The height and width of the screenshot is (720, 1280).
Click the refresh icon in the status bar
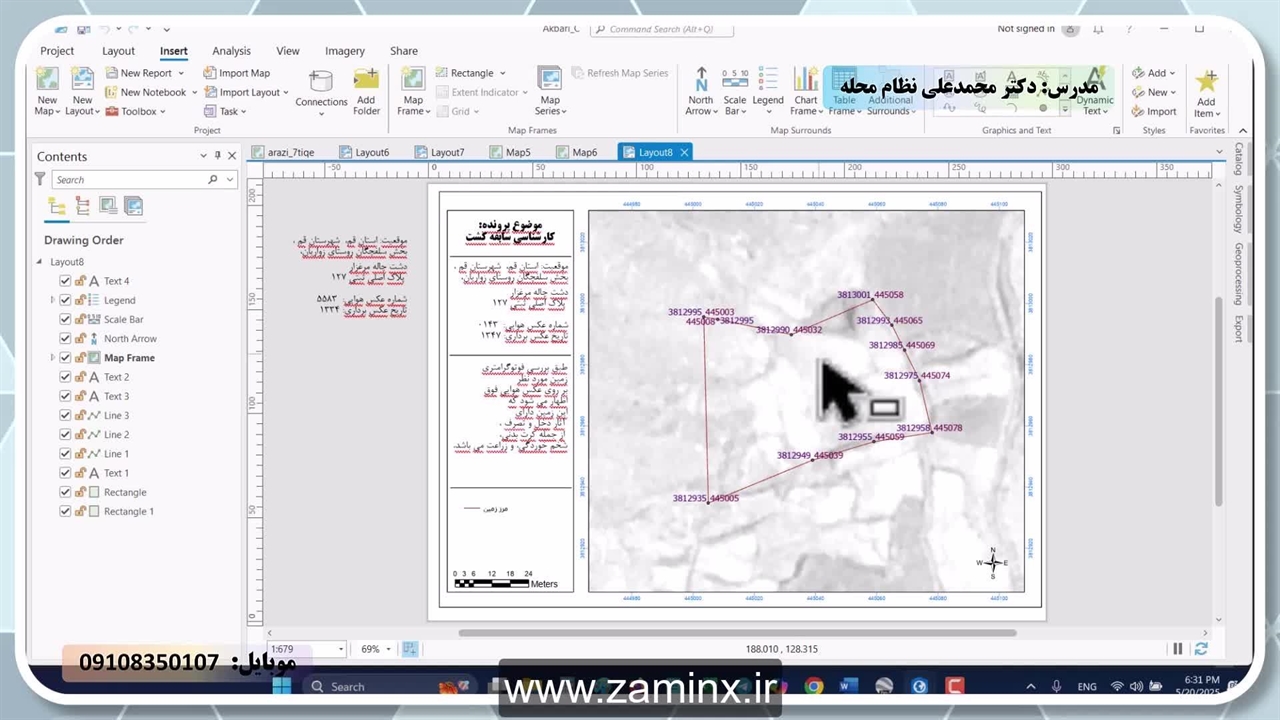click(1201, 649)
